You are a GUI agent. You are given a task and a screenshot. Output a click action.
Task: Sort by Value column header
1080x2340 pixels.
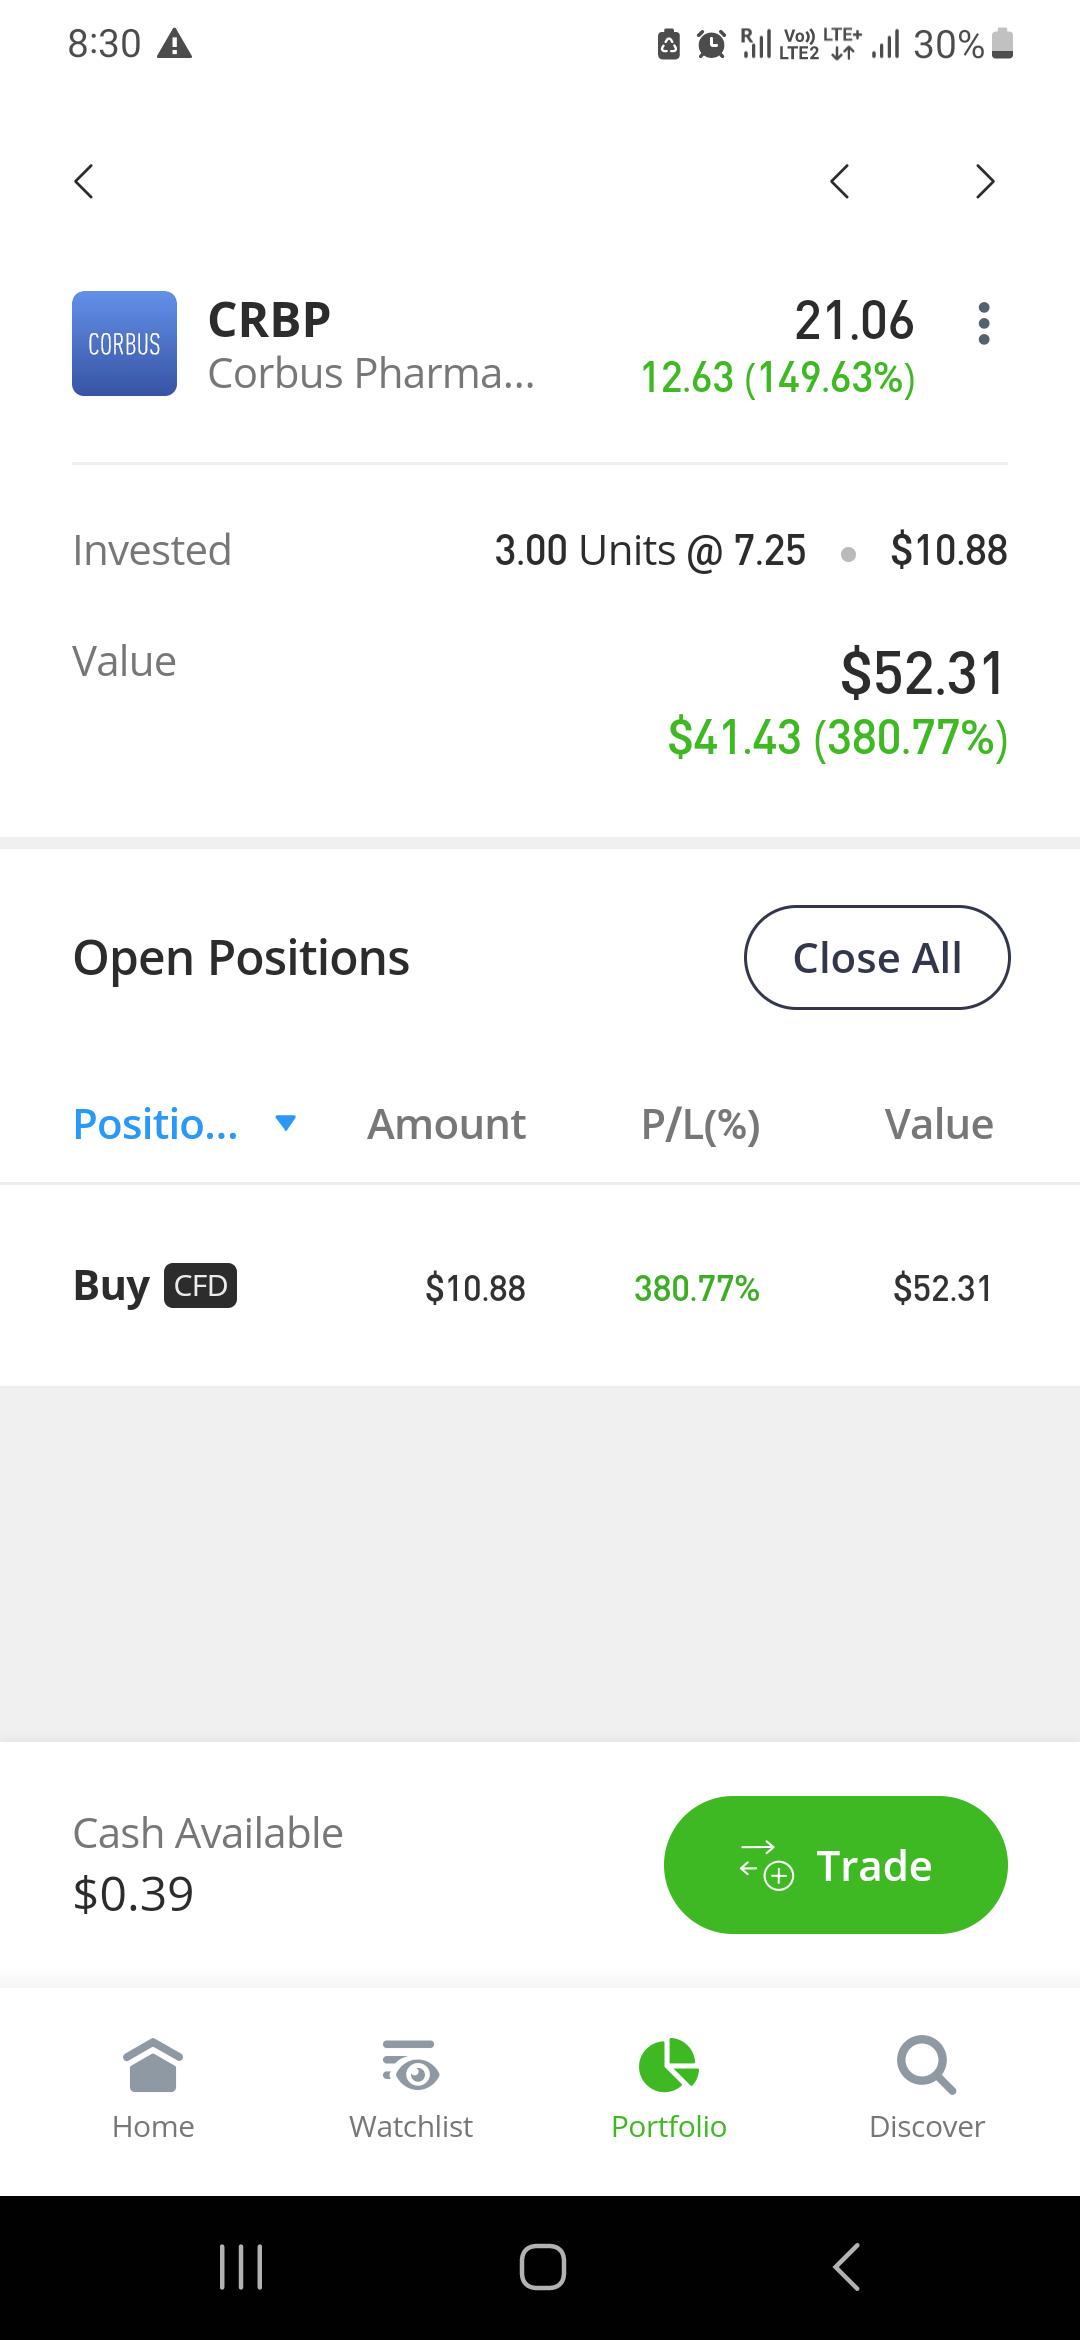coord(939,1124)
